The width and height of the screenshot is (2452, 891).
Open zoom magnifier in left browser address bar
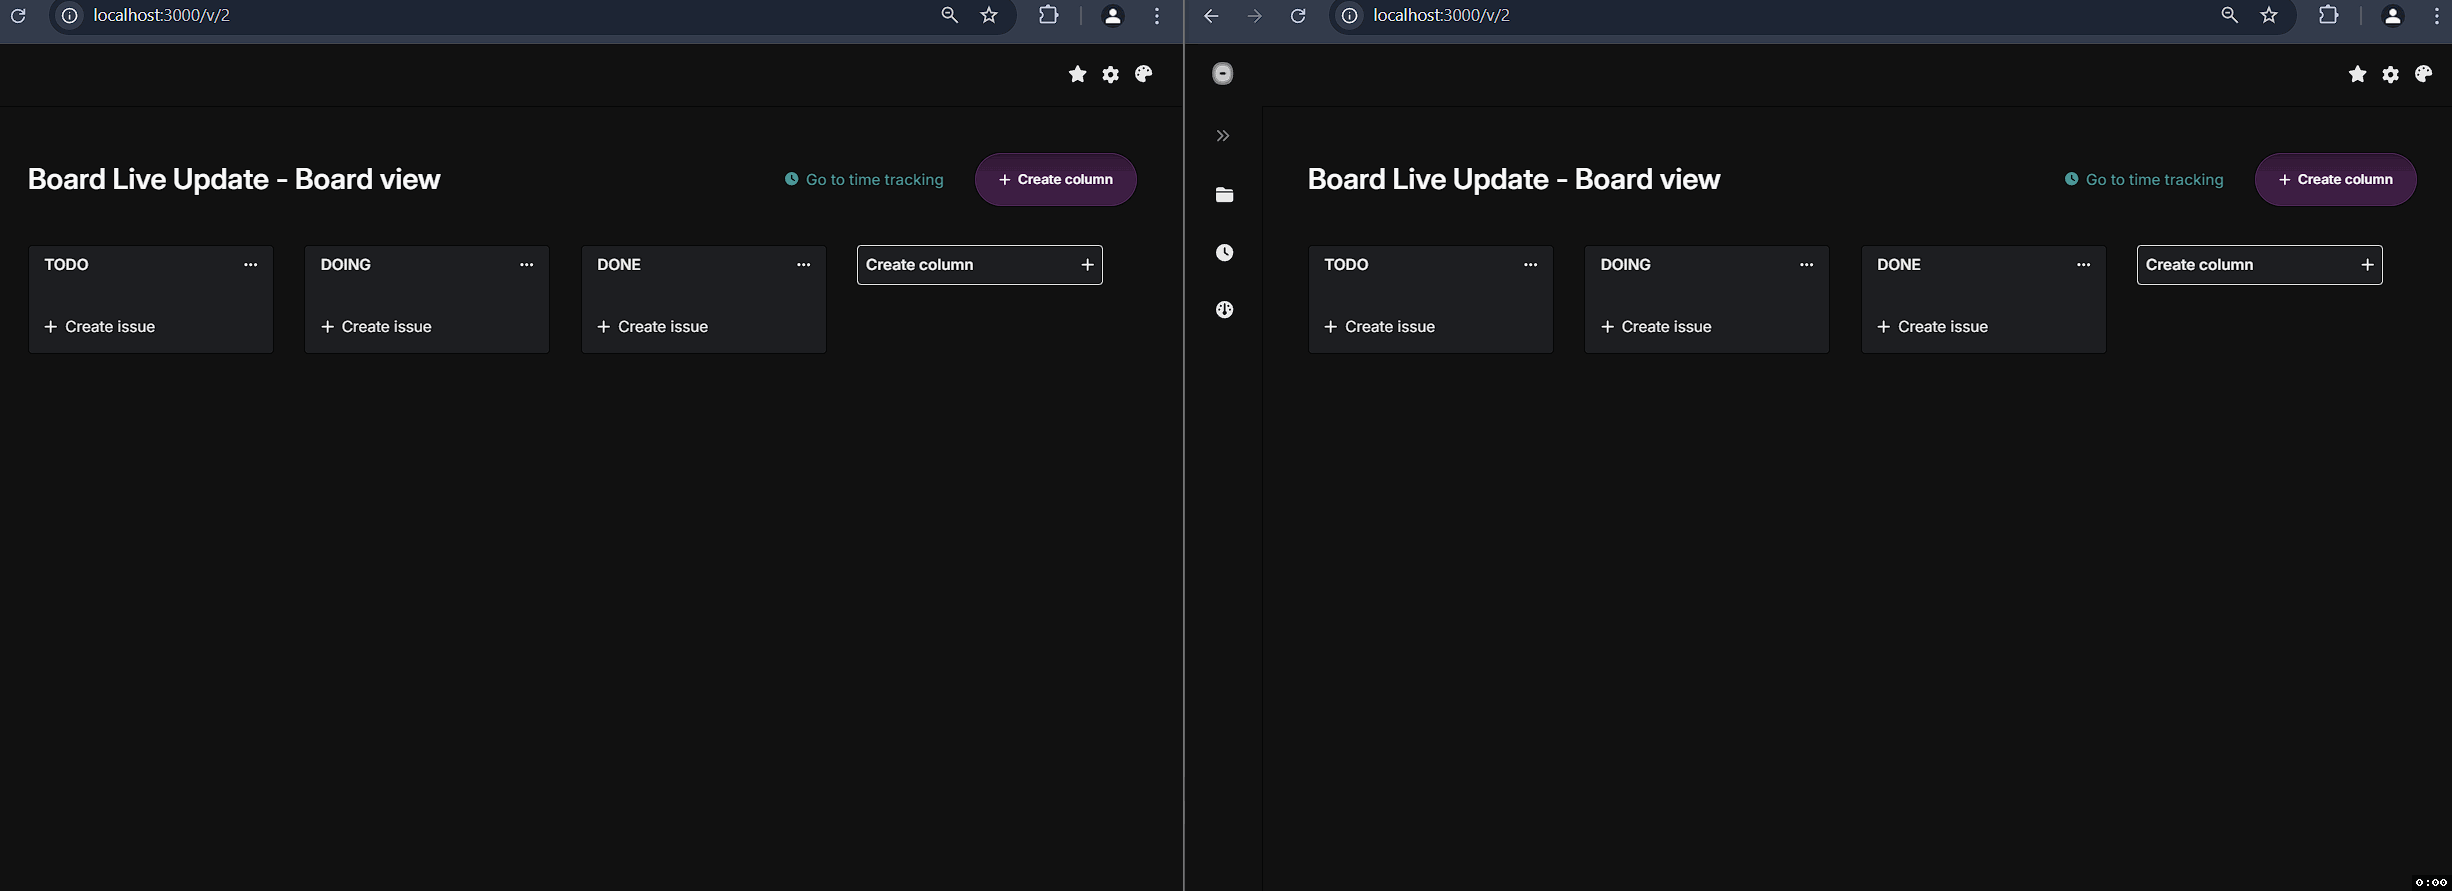click(949, 15)
